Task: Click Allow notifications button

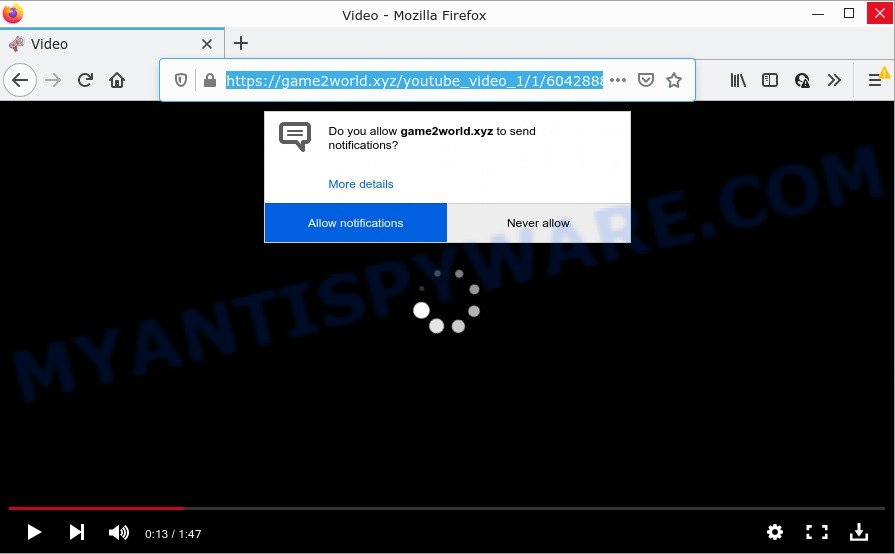Action: (356, 223)
